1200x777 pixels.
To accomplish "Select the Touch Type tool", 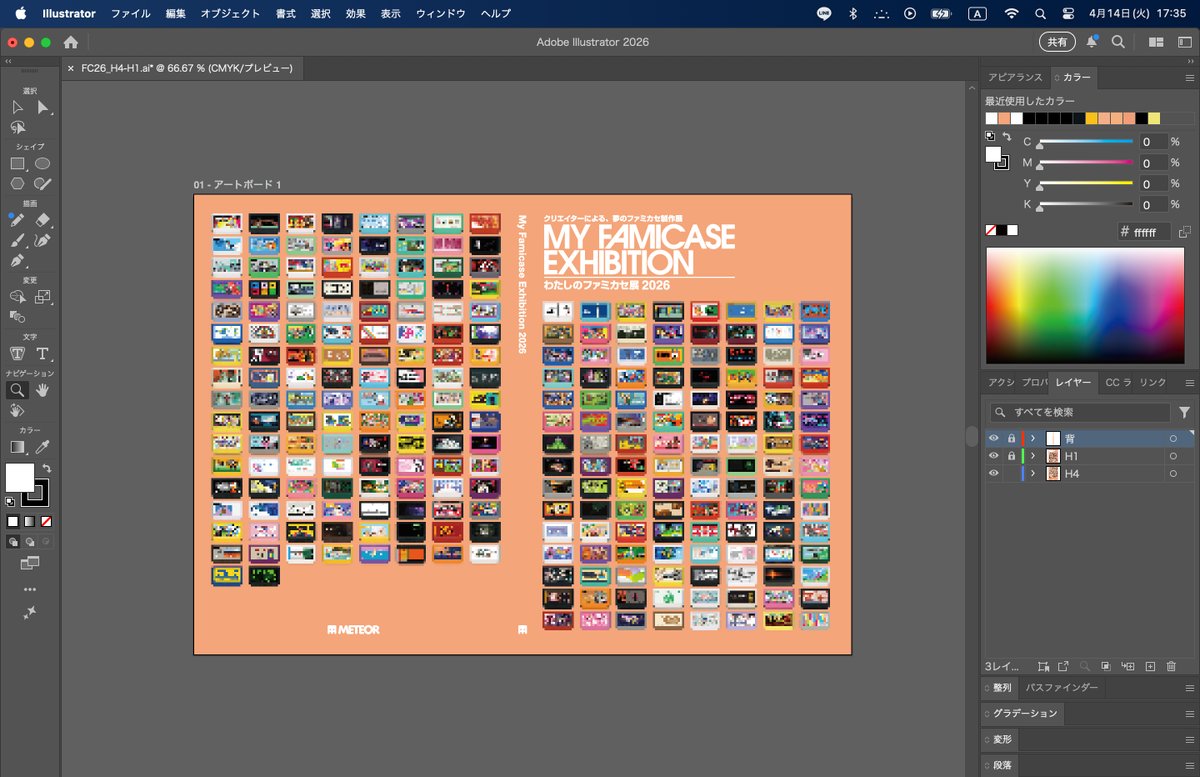I will click(x=18, y=354).
